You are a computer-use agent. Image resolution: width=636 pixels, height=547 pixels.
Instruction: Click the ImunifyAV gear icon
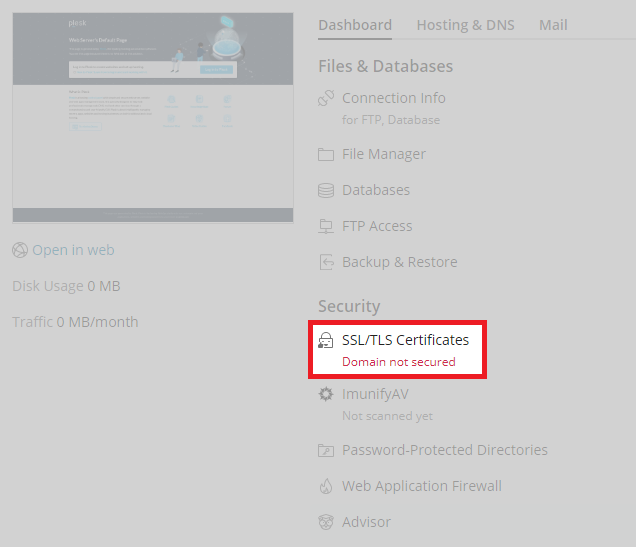pos(326,394)
